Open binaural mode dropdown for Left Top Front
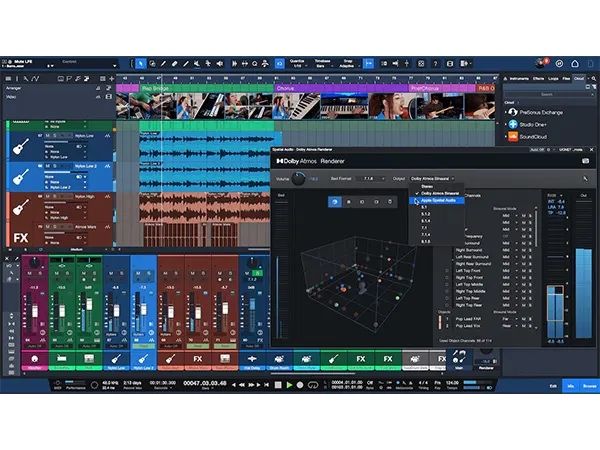This screenshot has width=600, height=450. (509, 271)
